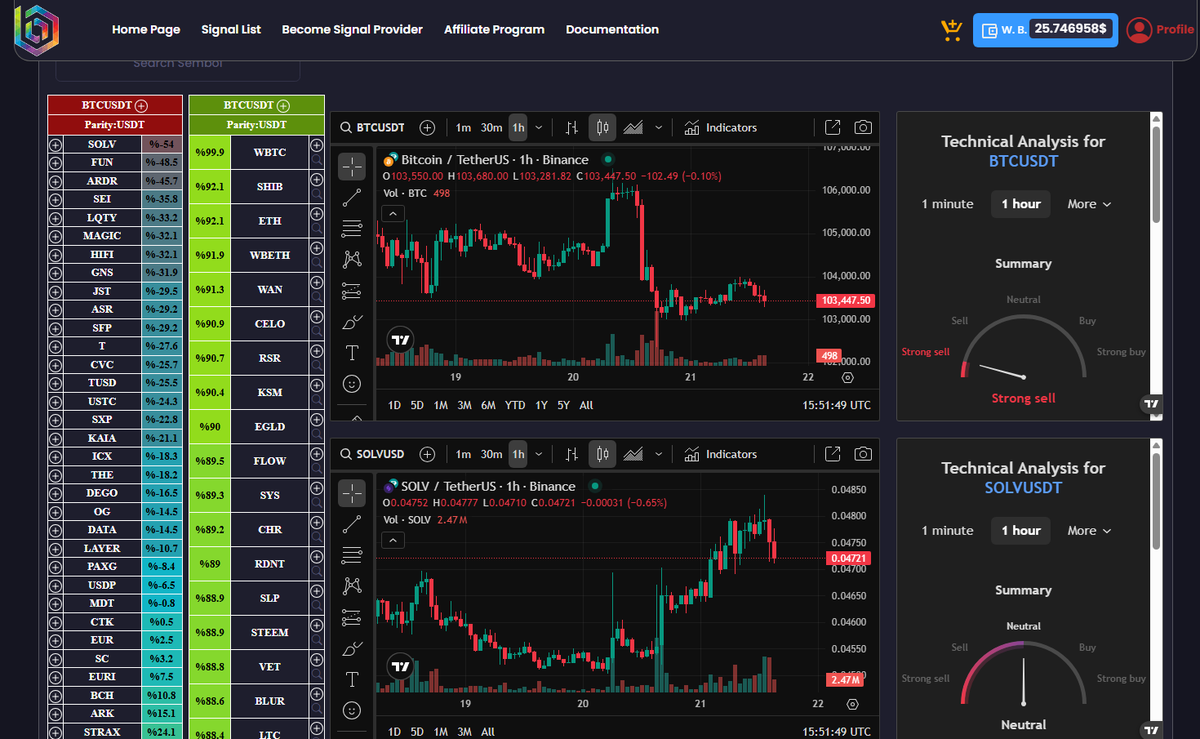Viewport: 1200px width, 739px height.
Task: Open Indicators in BTCUSDT chart
Action: (x=721, y=127)
